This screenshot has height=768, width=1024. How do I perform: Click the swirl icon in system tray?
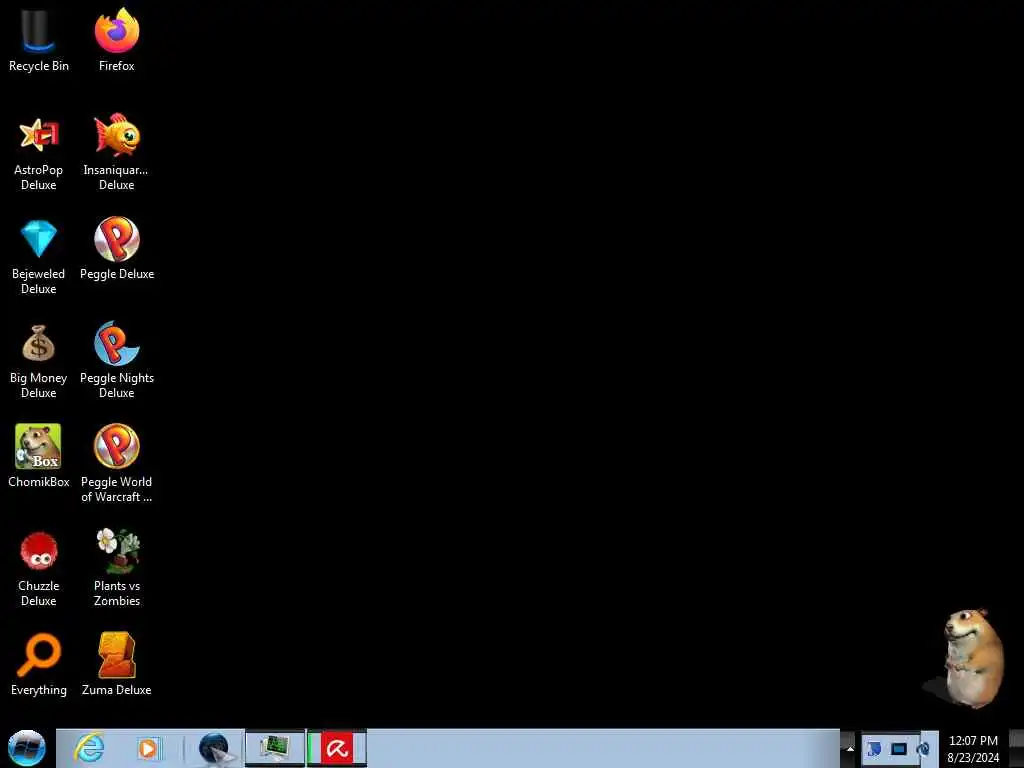pyautogui.click(x=923, y=748)
